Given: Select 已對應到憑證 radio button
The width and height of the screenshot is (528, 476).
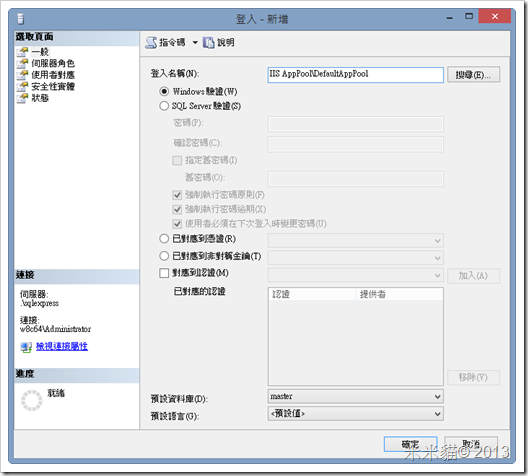Looking at the screenshot, I should point(164,239).
